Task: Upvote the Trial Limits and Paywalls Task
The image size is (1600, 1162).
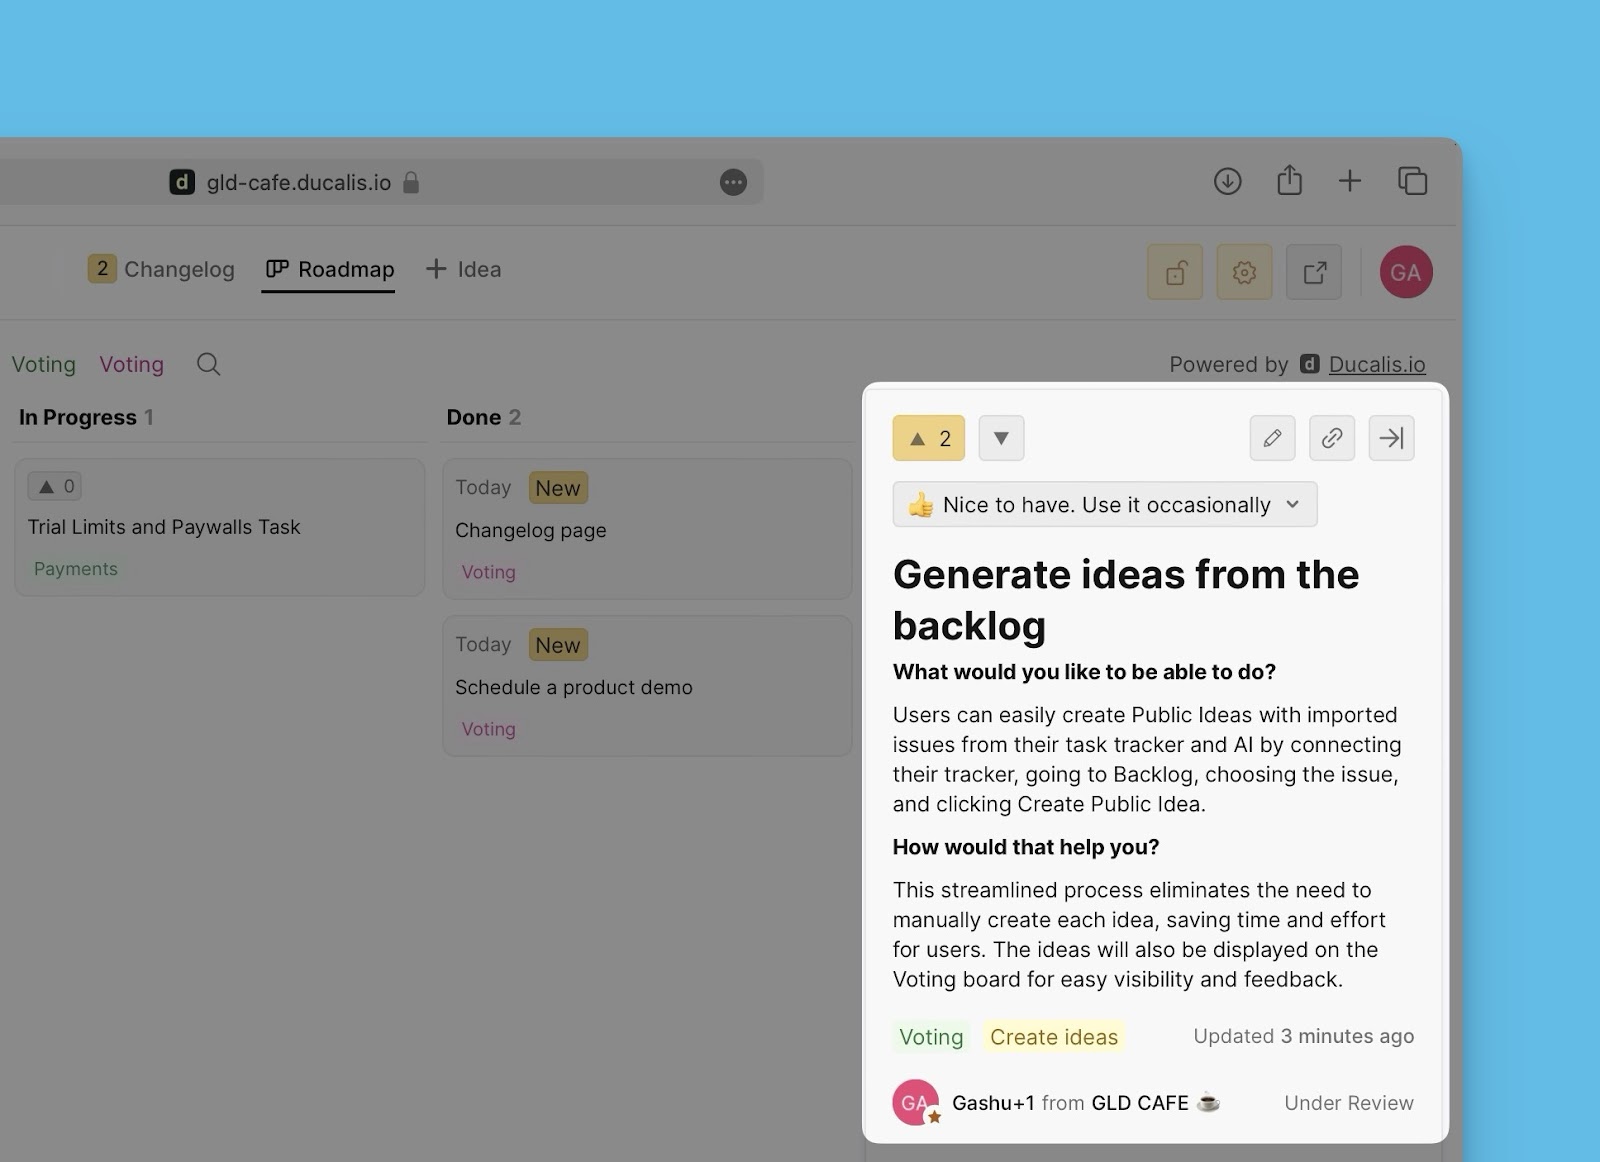Action: tap(55, 487)
